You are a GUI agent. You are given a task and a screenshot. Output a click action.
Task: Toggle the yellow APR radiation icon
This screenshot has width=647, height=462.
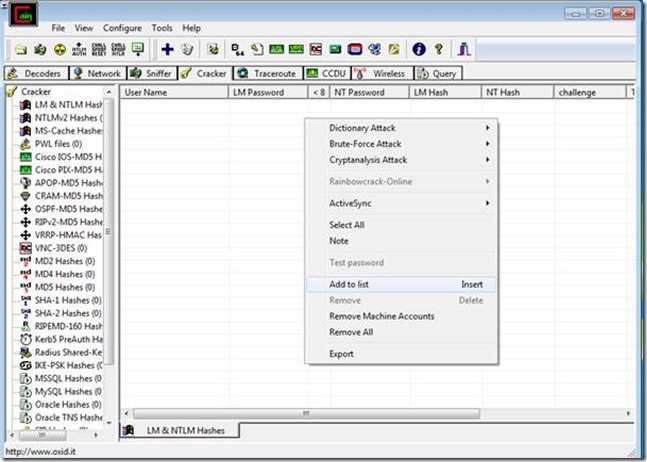point(60,50)
